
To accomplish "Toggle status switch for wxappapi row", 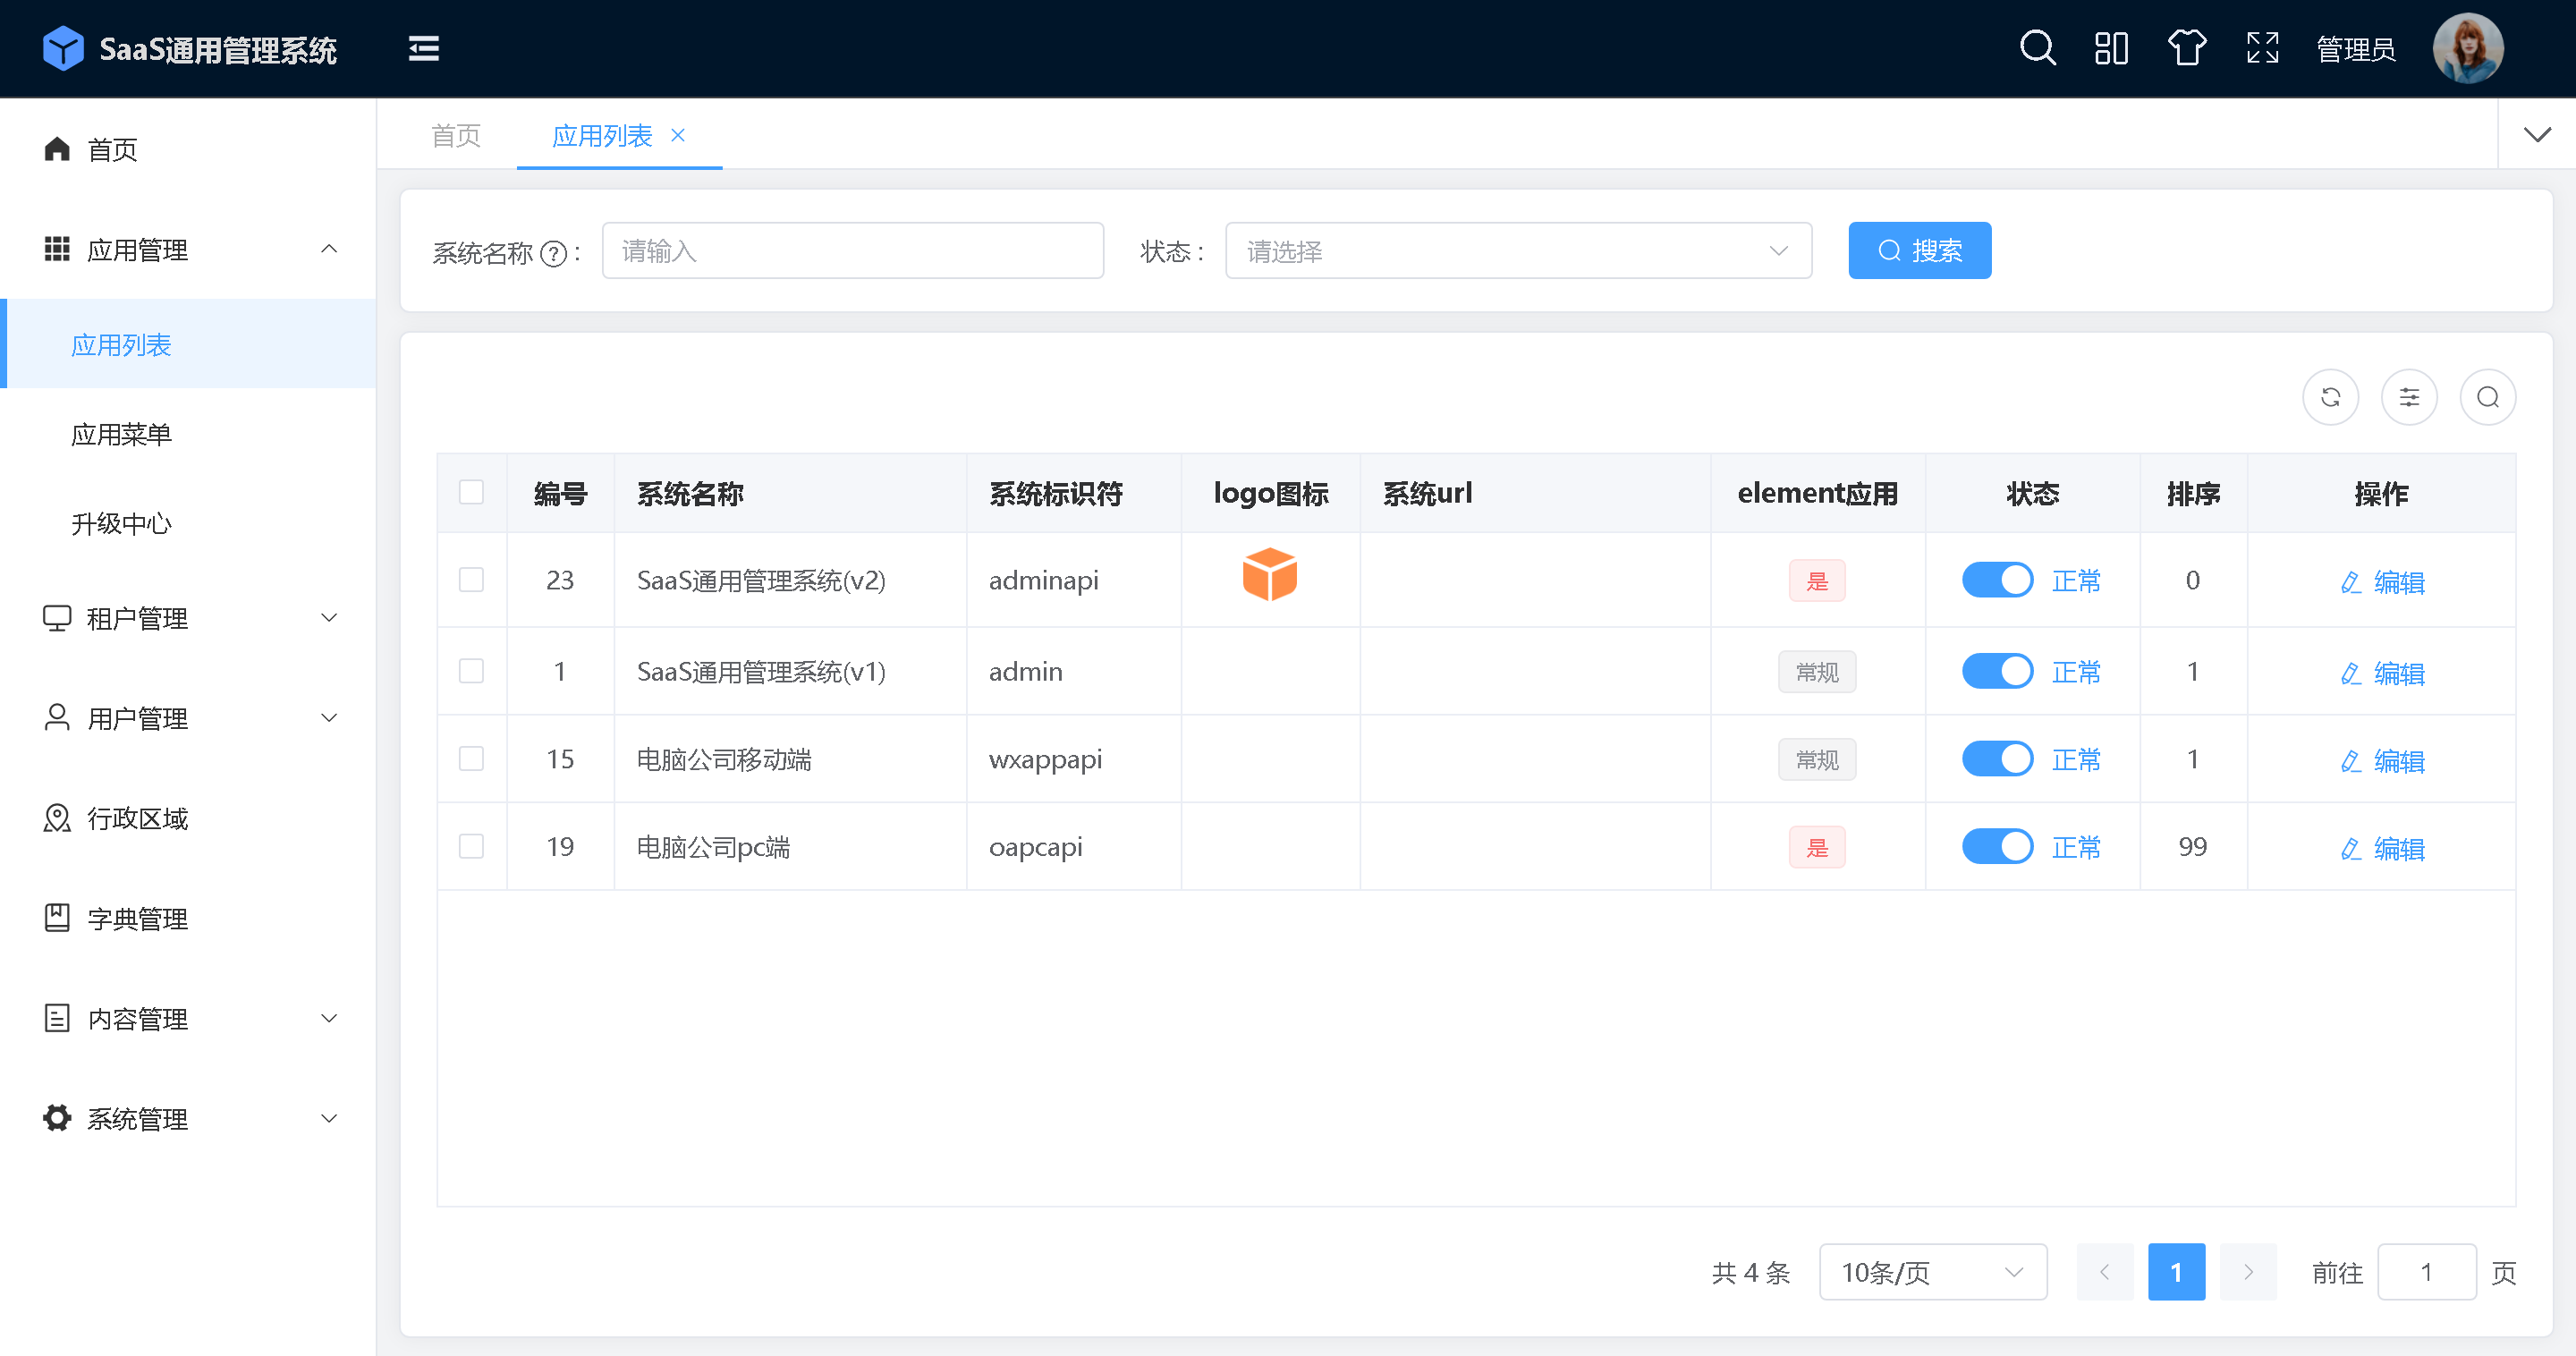I will (1997, 759).
